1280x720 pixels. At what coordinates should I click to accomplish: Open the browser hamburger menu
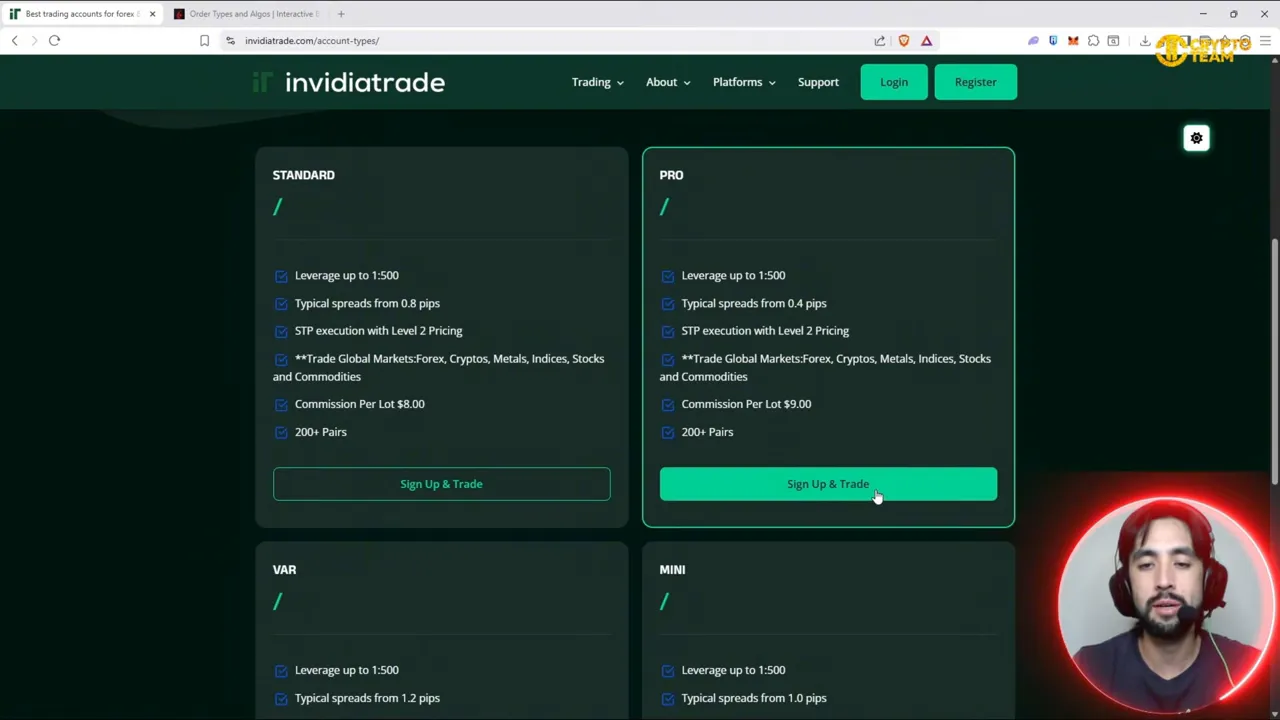(1263, 40)
